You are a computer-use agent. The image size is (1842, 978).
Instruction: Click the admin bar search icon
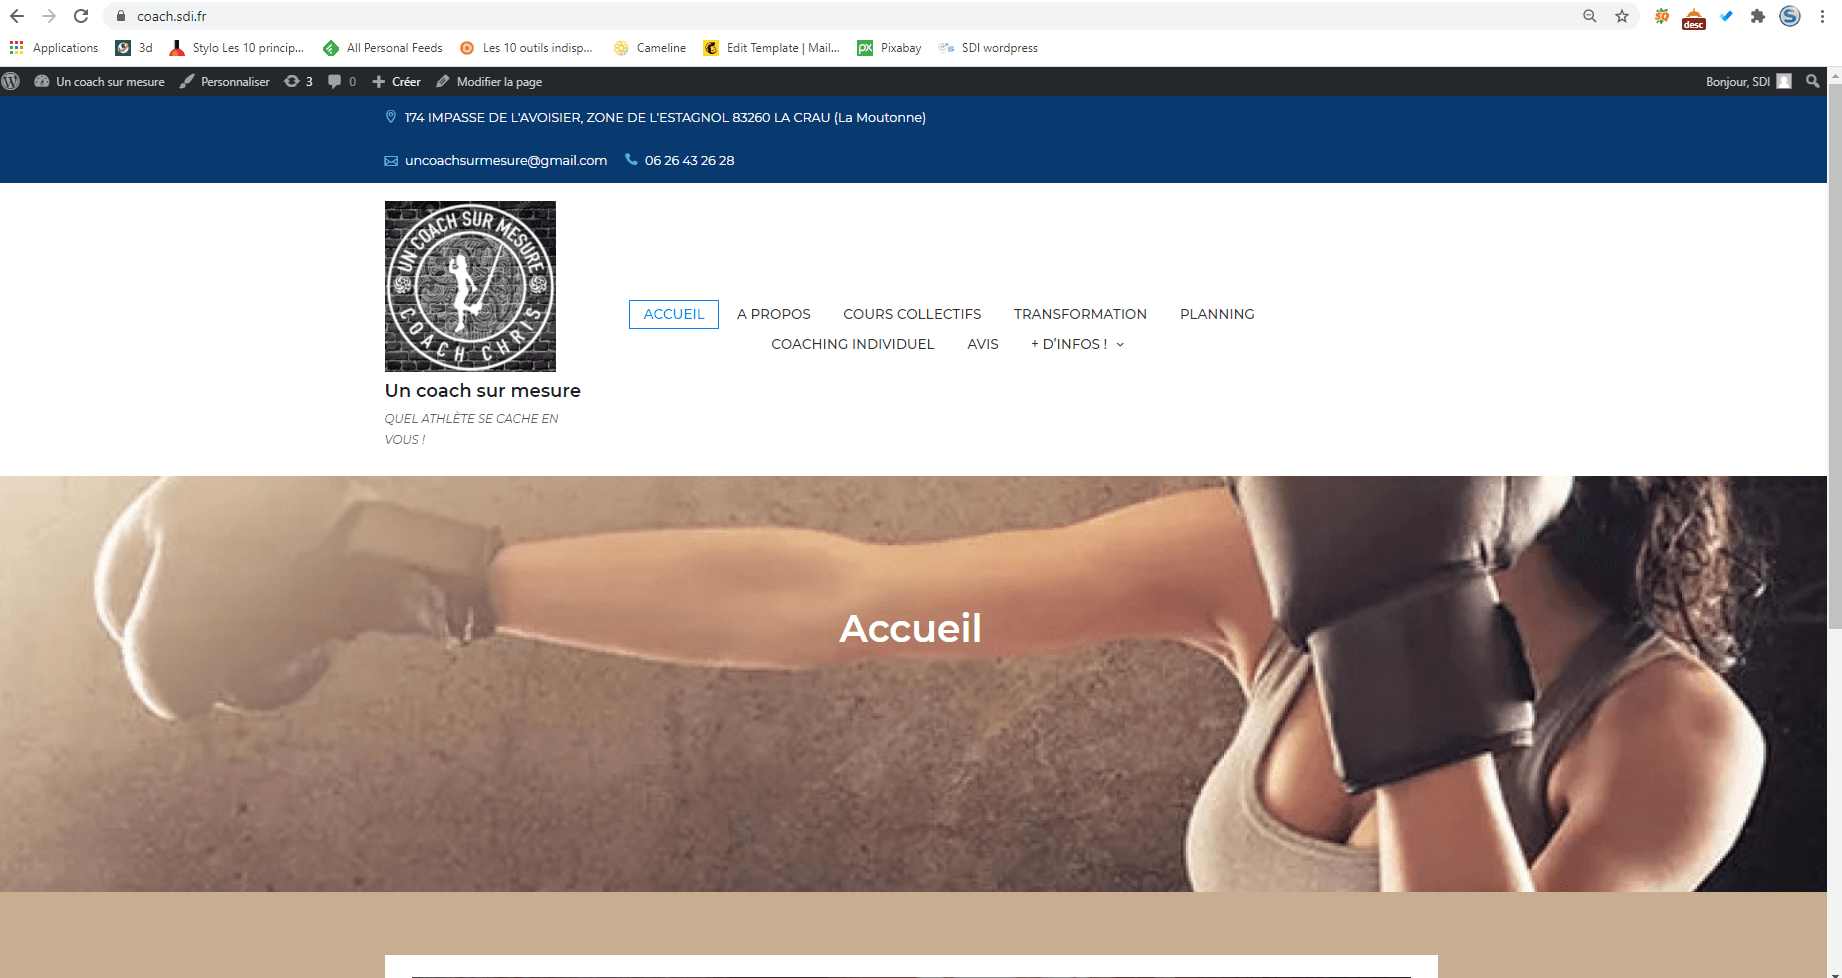pos(1812,82)
